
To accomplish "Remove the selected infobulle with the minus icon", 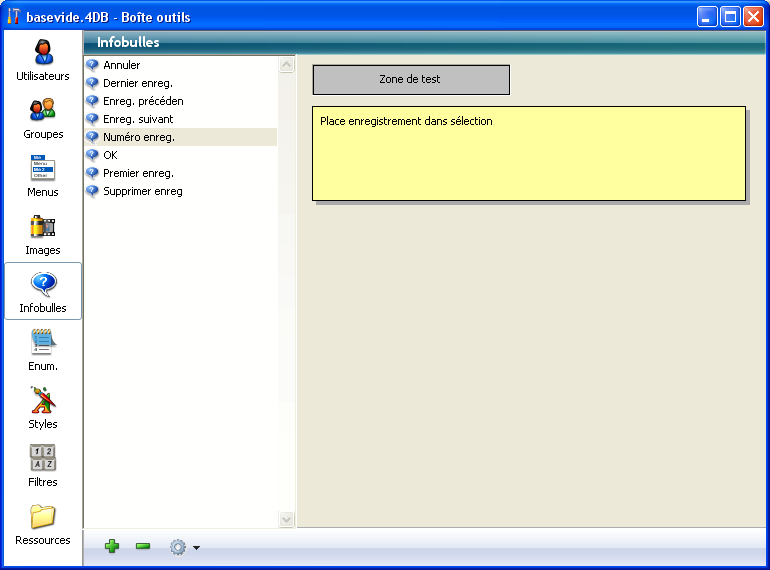I will pyautogui.click(x=143, y=546).
